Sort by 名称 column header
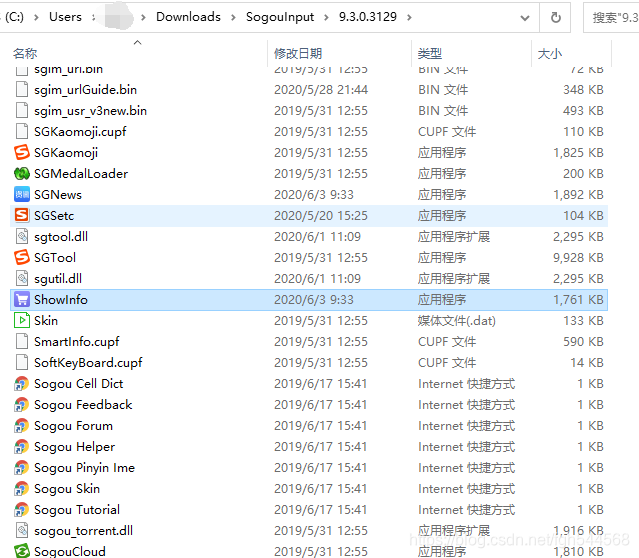This screenshot has width=639, height=558. pyautogui.click(x=24, y=53)
